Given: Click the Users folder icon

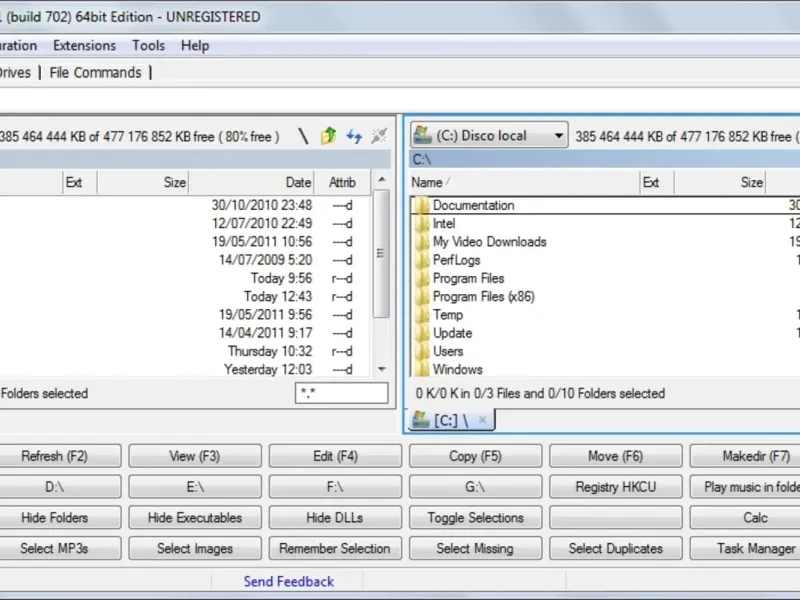Looking at the screenshot, I should tap(421, 352).
